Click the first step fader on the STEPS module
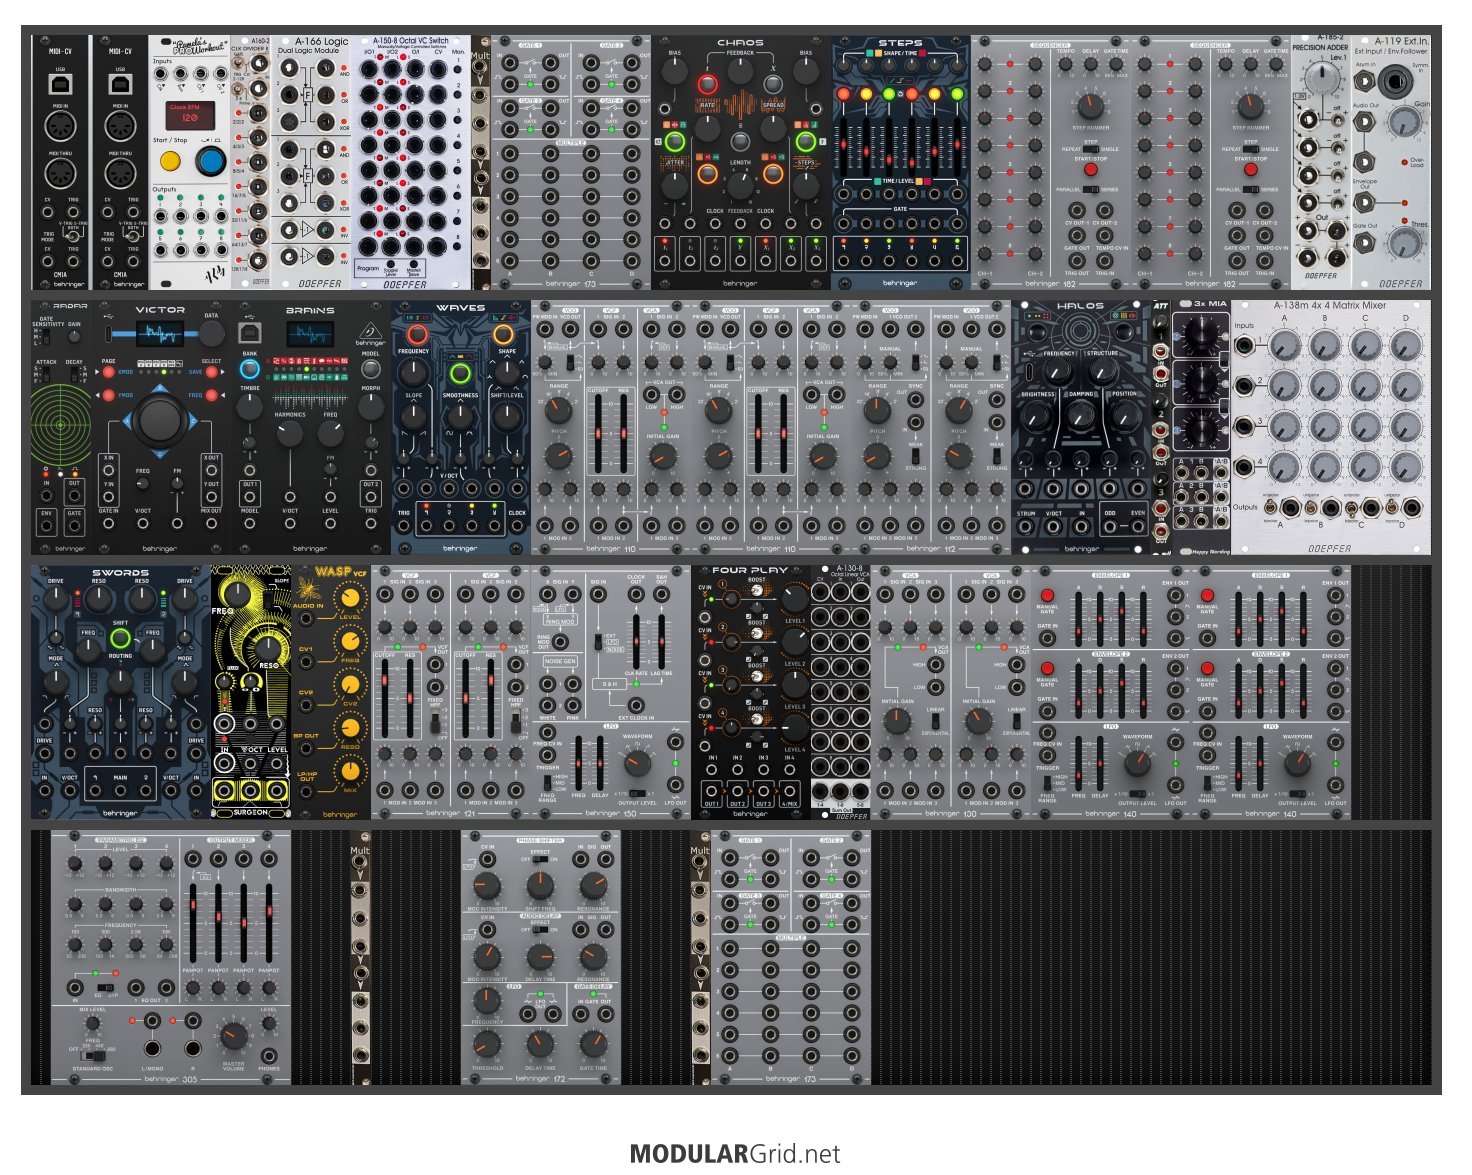Screen dimensions: 1472x1175 tap(843, 145)
